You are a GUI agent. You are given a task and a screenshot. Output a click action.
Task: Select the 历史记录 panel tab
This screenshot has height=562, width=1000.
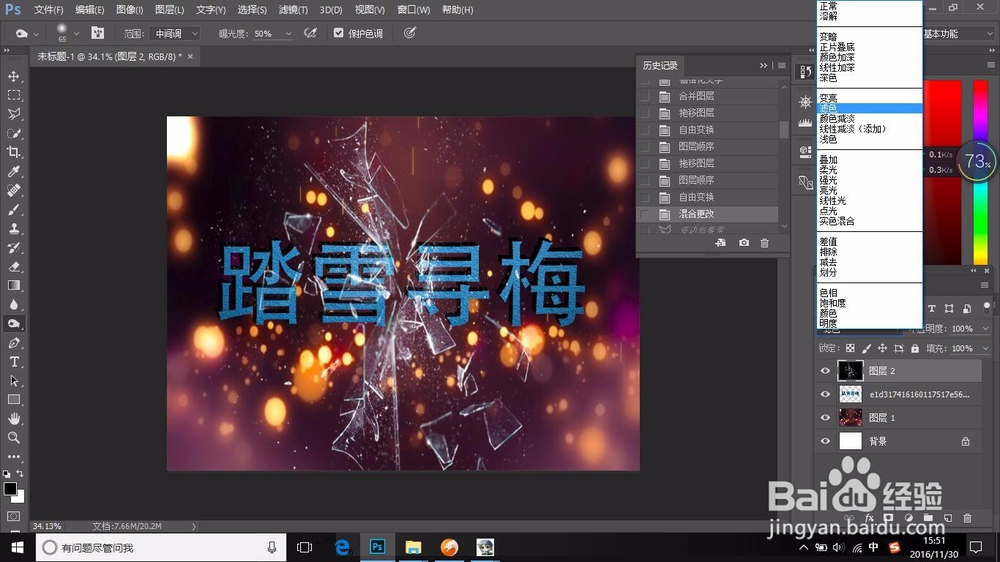click(660, 65)
